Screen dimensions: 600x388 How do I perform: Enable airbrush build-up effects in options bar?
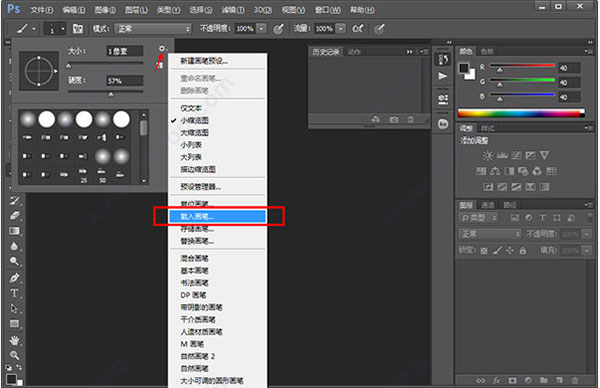(x=357, y=29)
